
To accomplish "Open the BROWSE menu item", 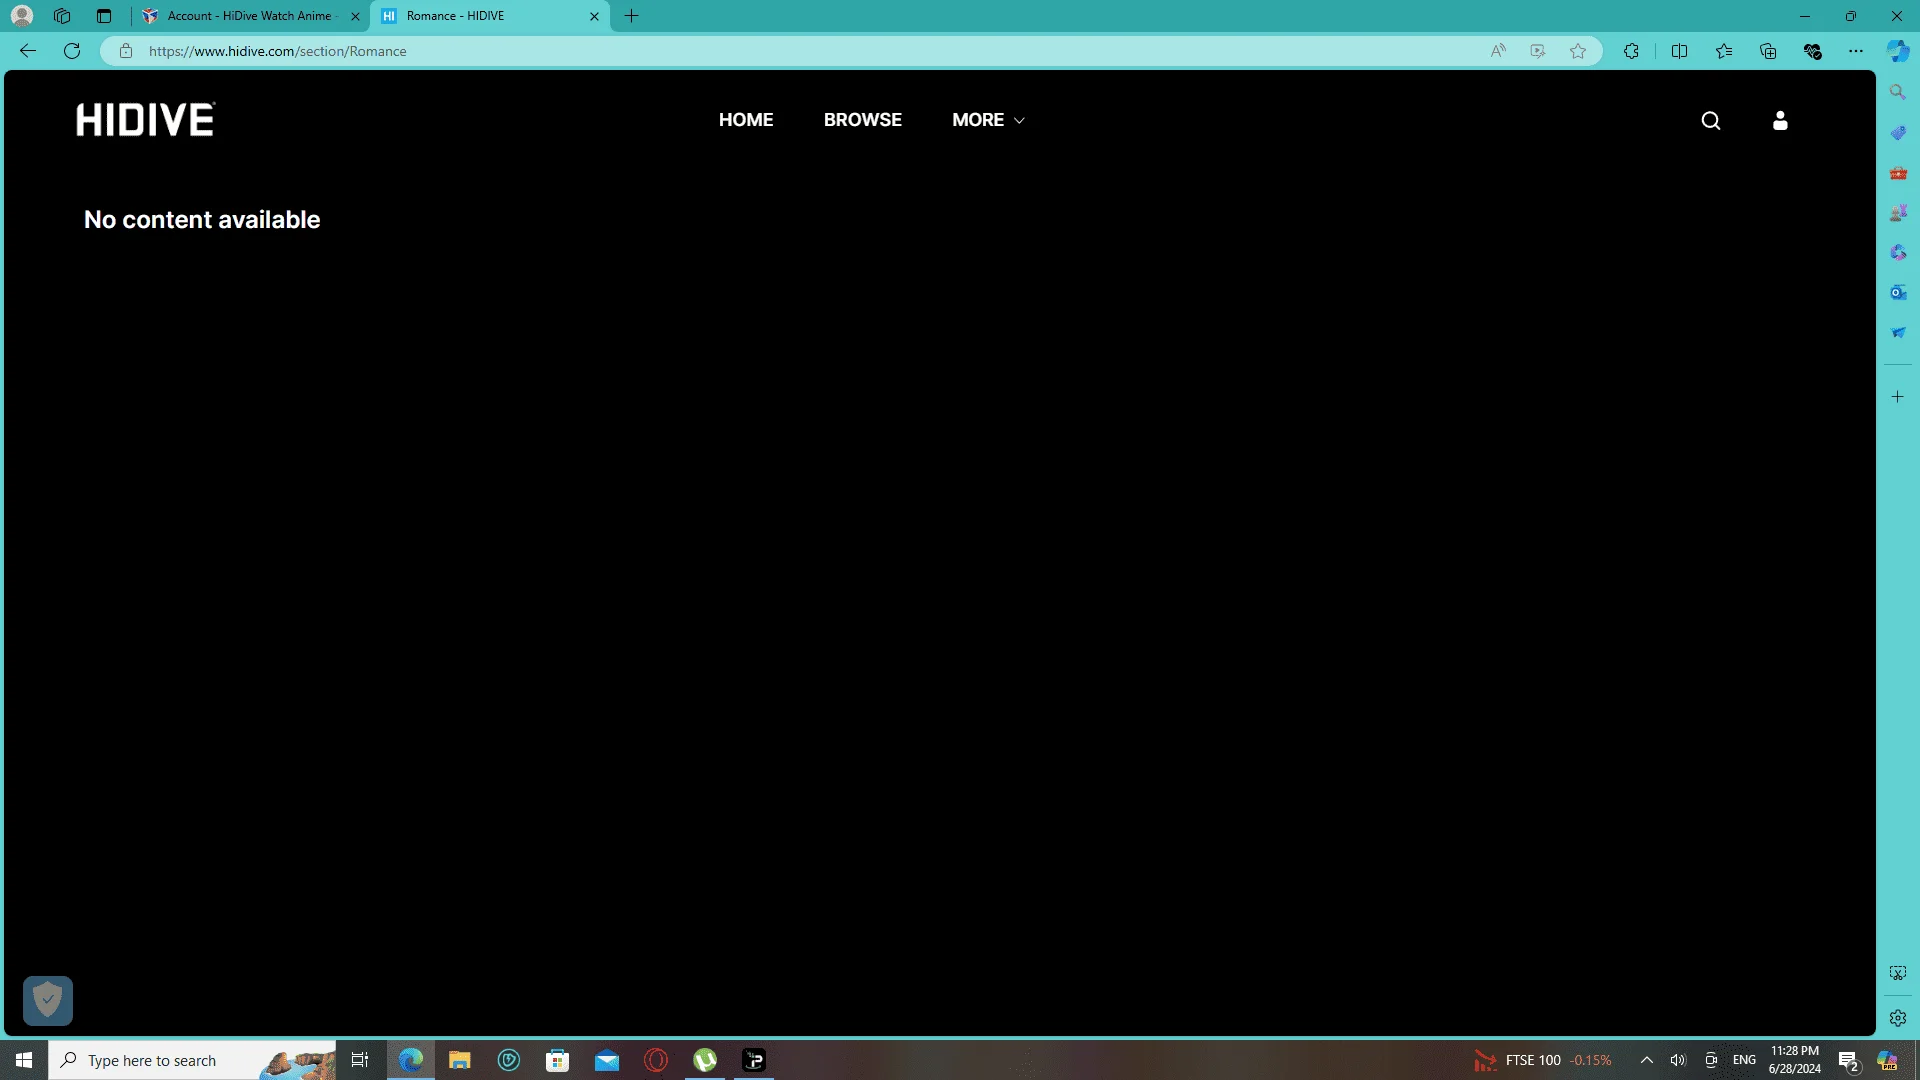I will point(863,120).
